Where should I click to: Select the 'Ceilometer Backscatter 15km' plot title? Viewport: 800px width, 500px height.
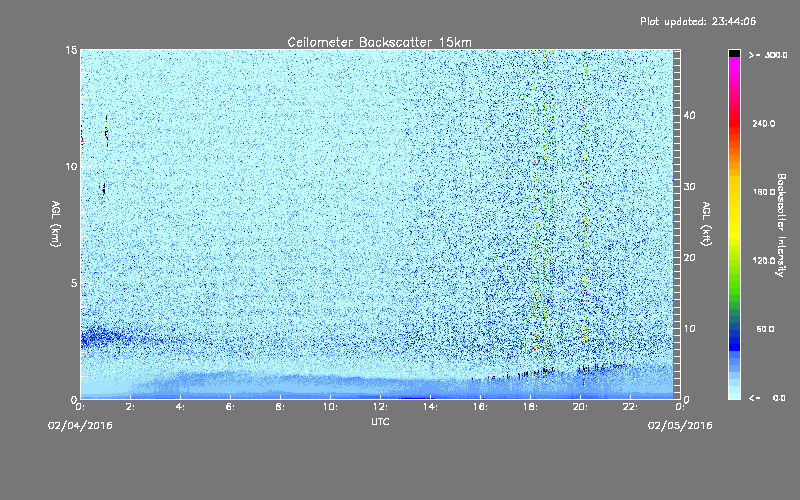379,42
